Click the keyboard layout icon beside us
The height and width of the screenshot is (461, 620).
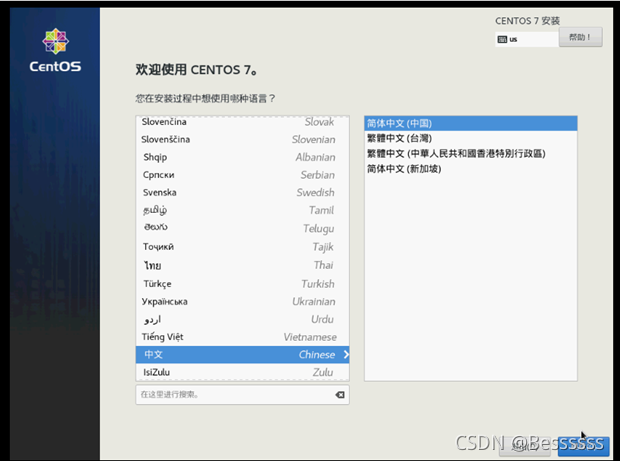[x=502, y=39]
